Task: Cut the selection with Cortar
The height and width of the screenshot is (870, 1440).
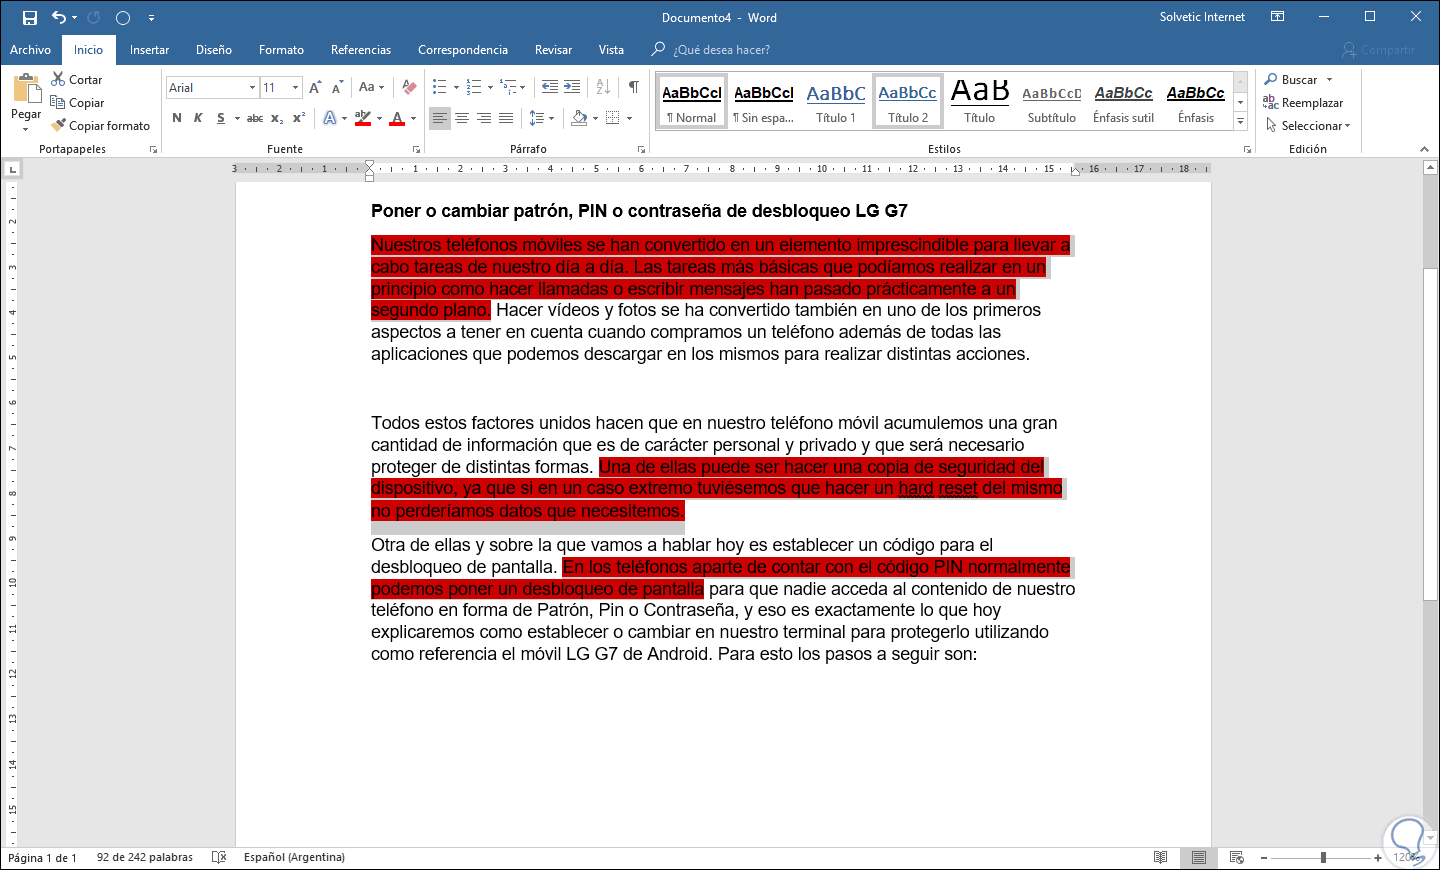Action: (77, 80)
